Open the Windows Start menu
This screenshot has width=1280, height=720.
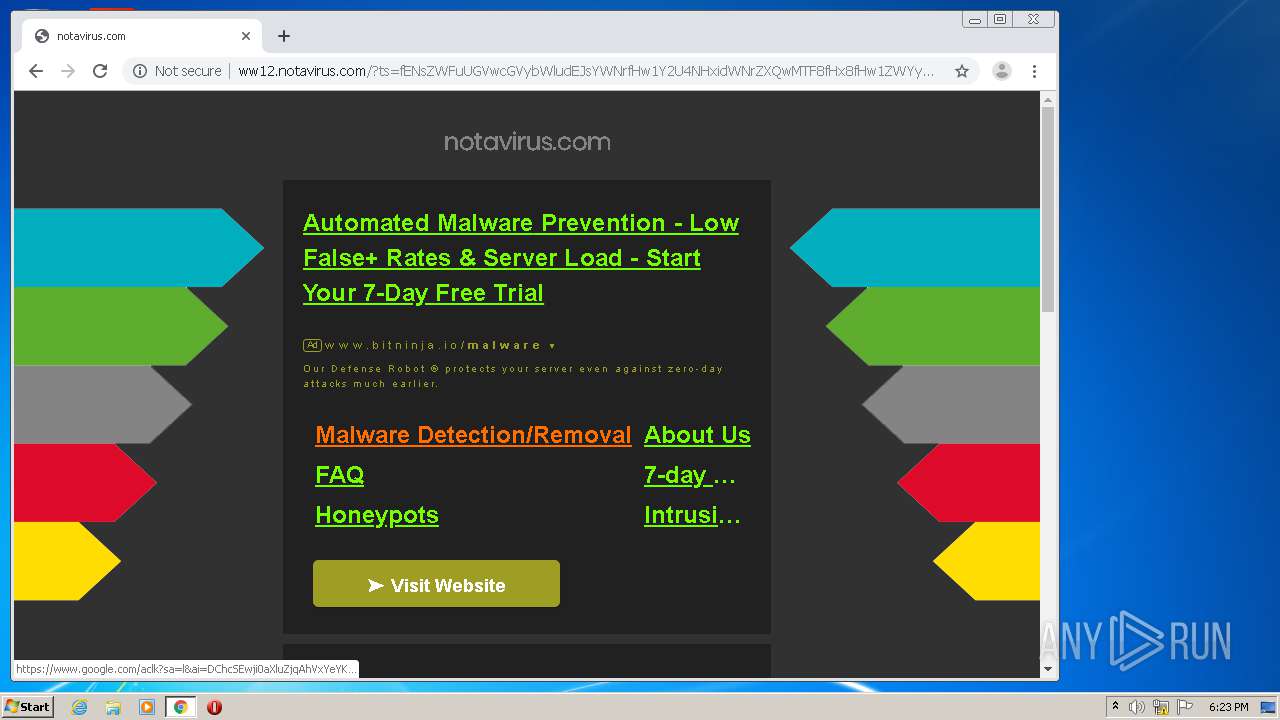coord(28,706)
